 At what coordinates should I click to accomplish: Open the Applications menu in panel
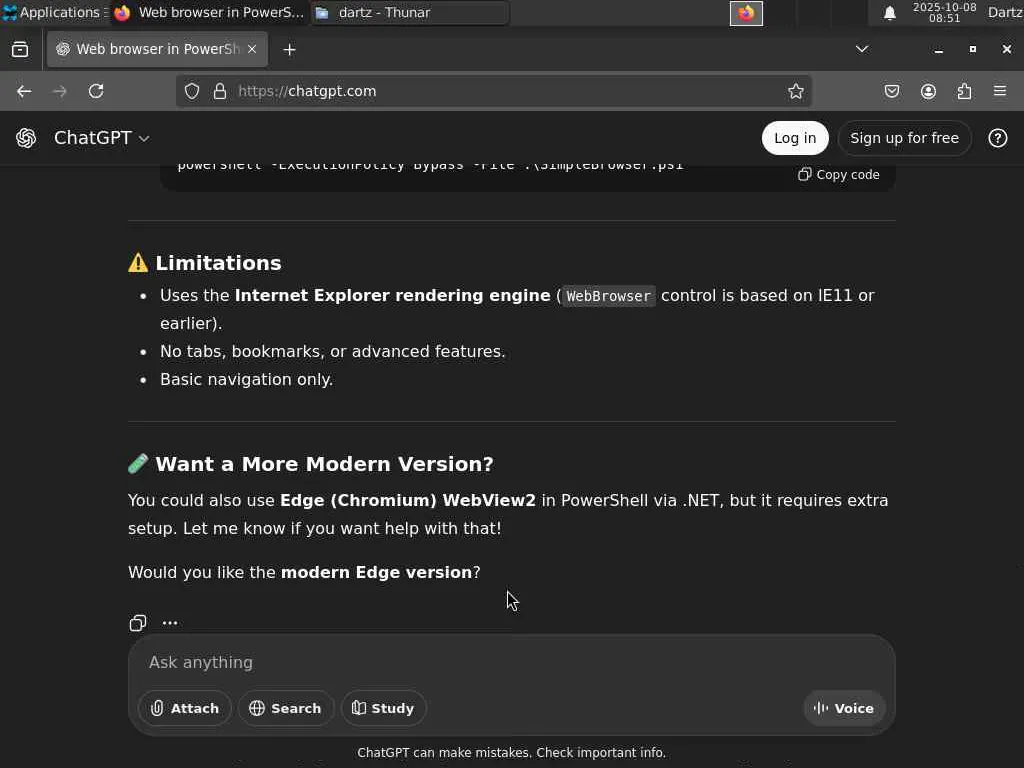(x=53, y=12)
